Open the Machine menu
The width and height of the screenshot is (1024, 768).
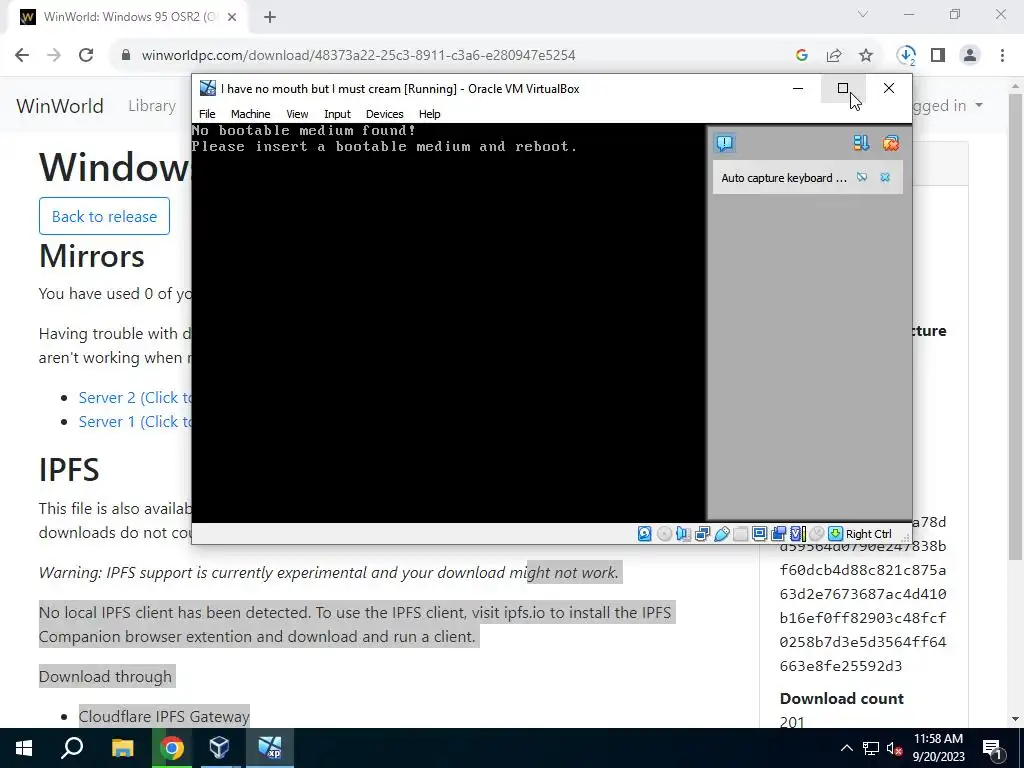tap(250, 114)
